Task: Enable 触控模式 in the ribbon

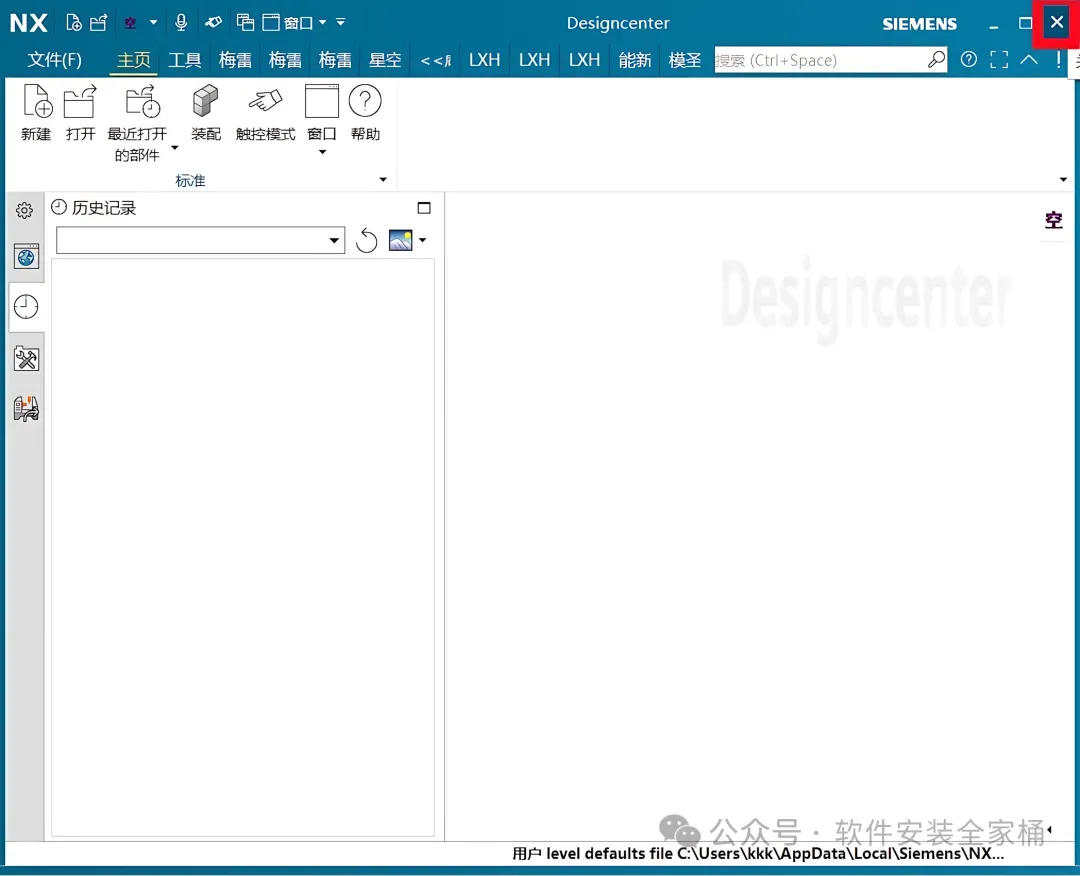Action: click(x=265, y=112)
